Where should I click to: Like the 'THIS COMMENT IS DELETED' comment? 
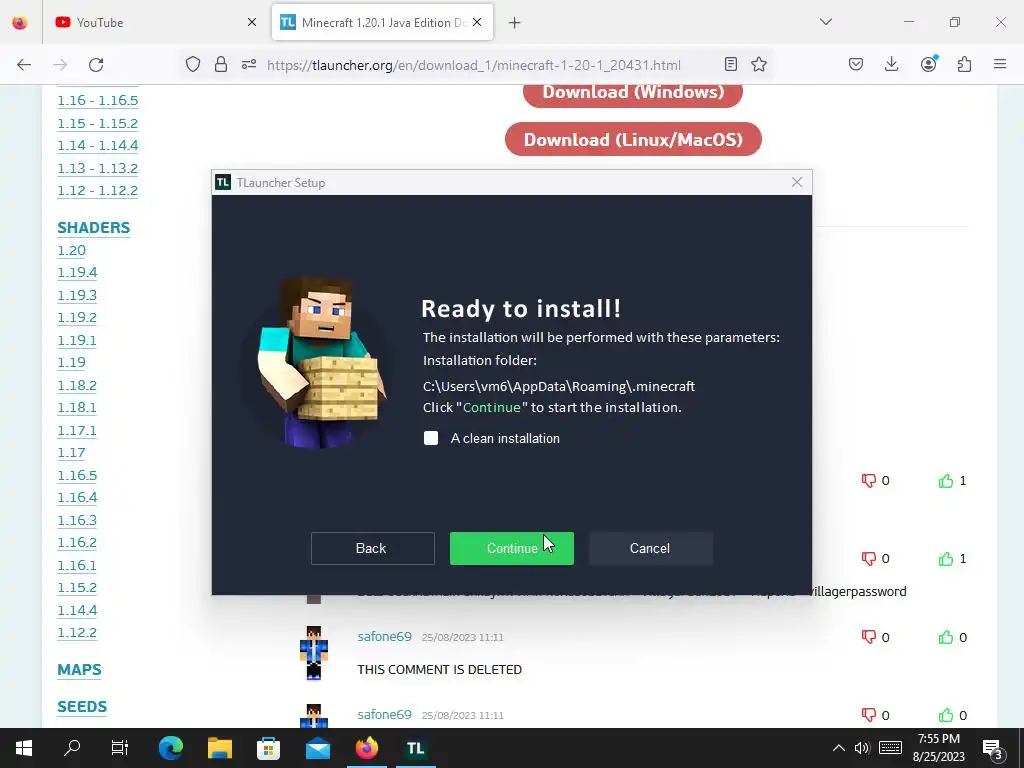[x=946, y=637]
